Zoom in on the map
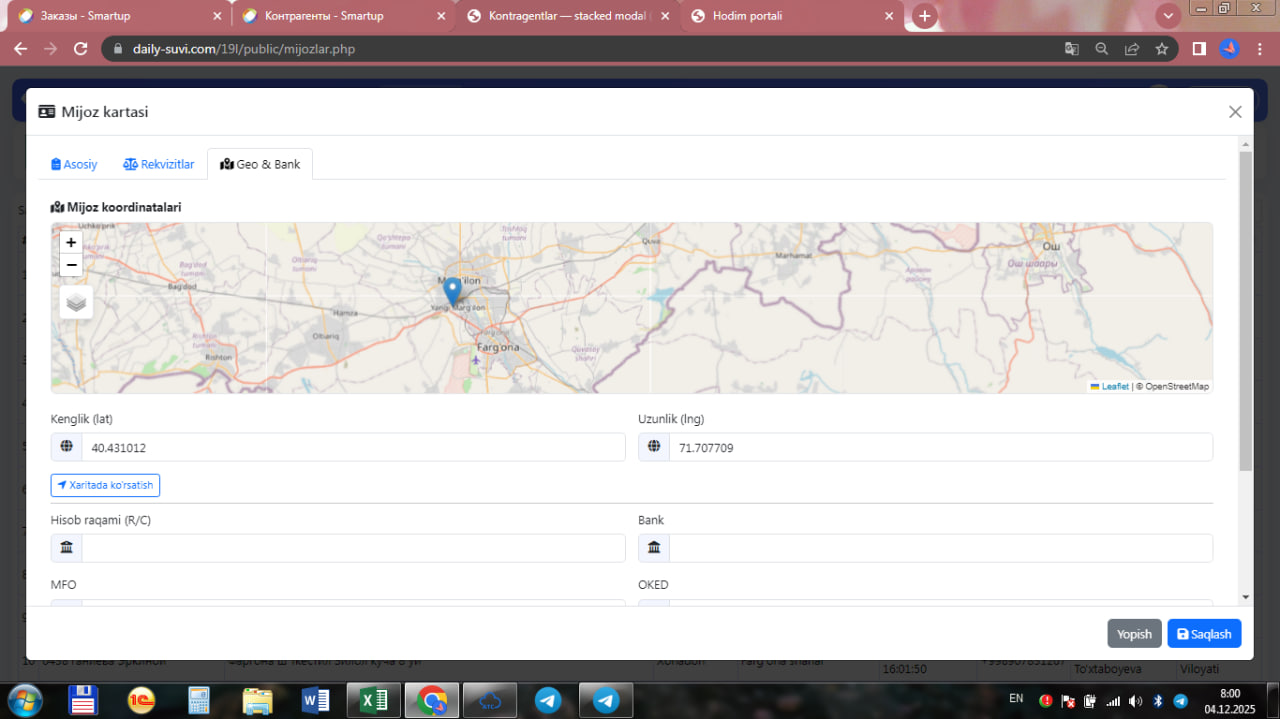 click(x=71, y=242)
